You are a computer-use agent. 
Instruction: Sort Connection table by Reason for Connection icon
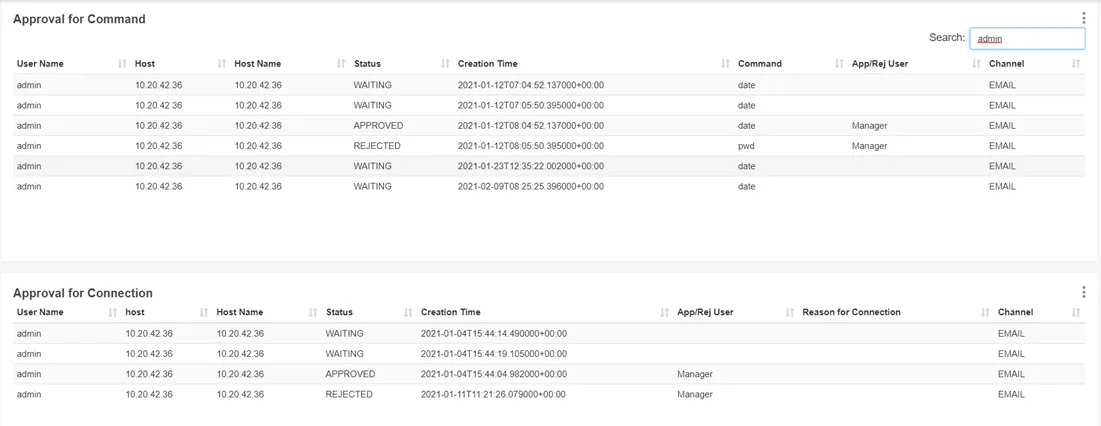pos(985,312)
